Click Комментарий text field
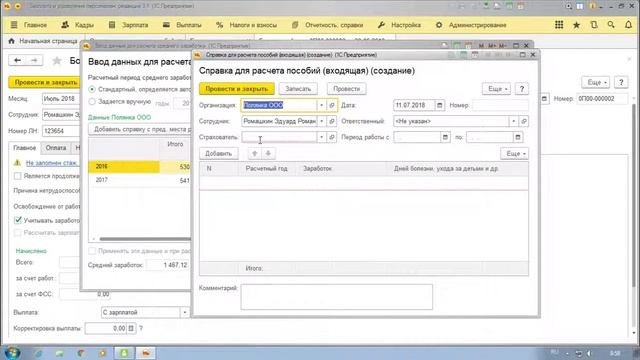This screenshot has height=360, width=640. coord(336,297)
